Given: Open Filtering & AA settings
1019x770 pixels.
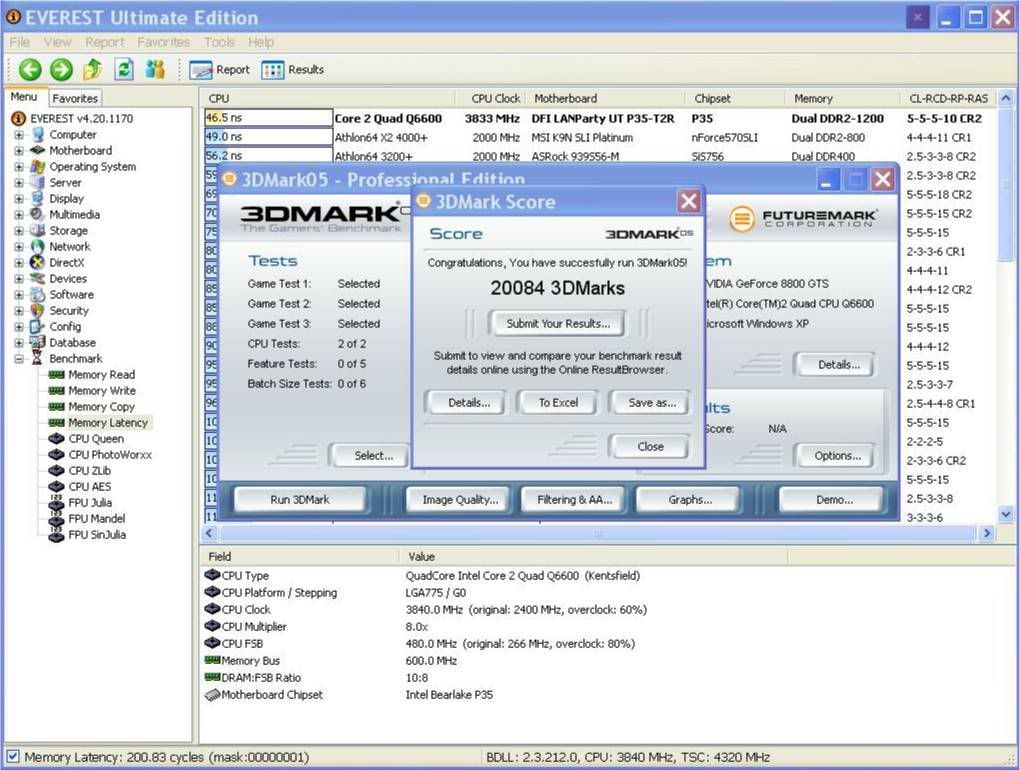Looking at the screenshot, I should 574,500.
